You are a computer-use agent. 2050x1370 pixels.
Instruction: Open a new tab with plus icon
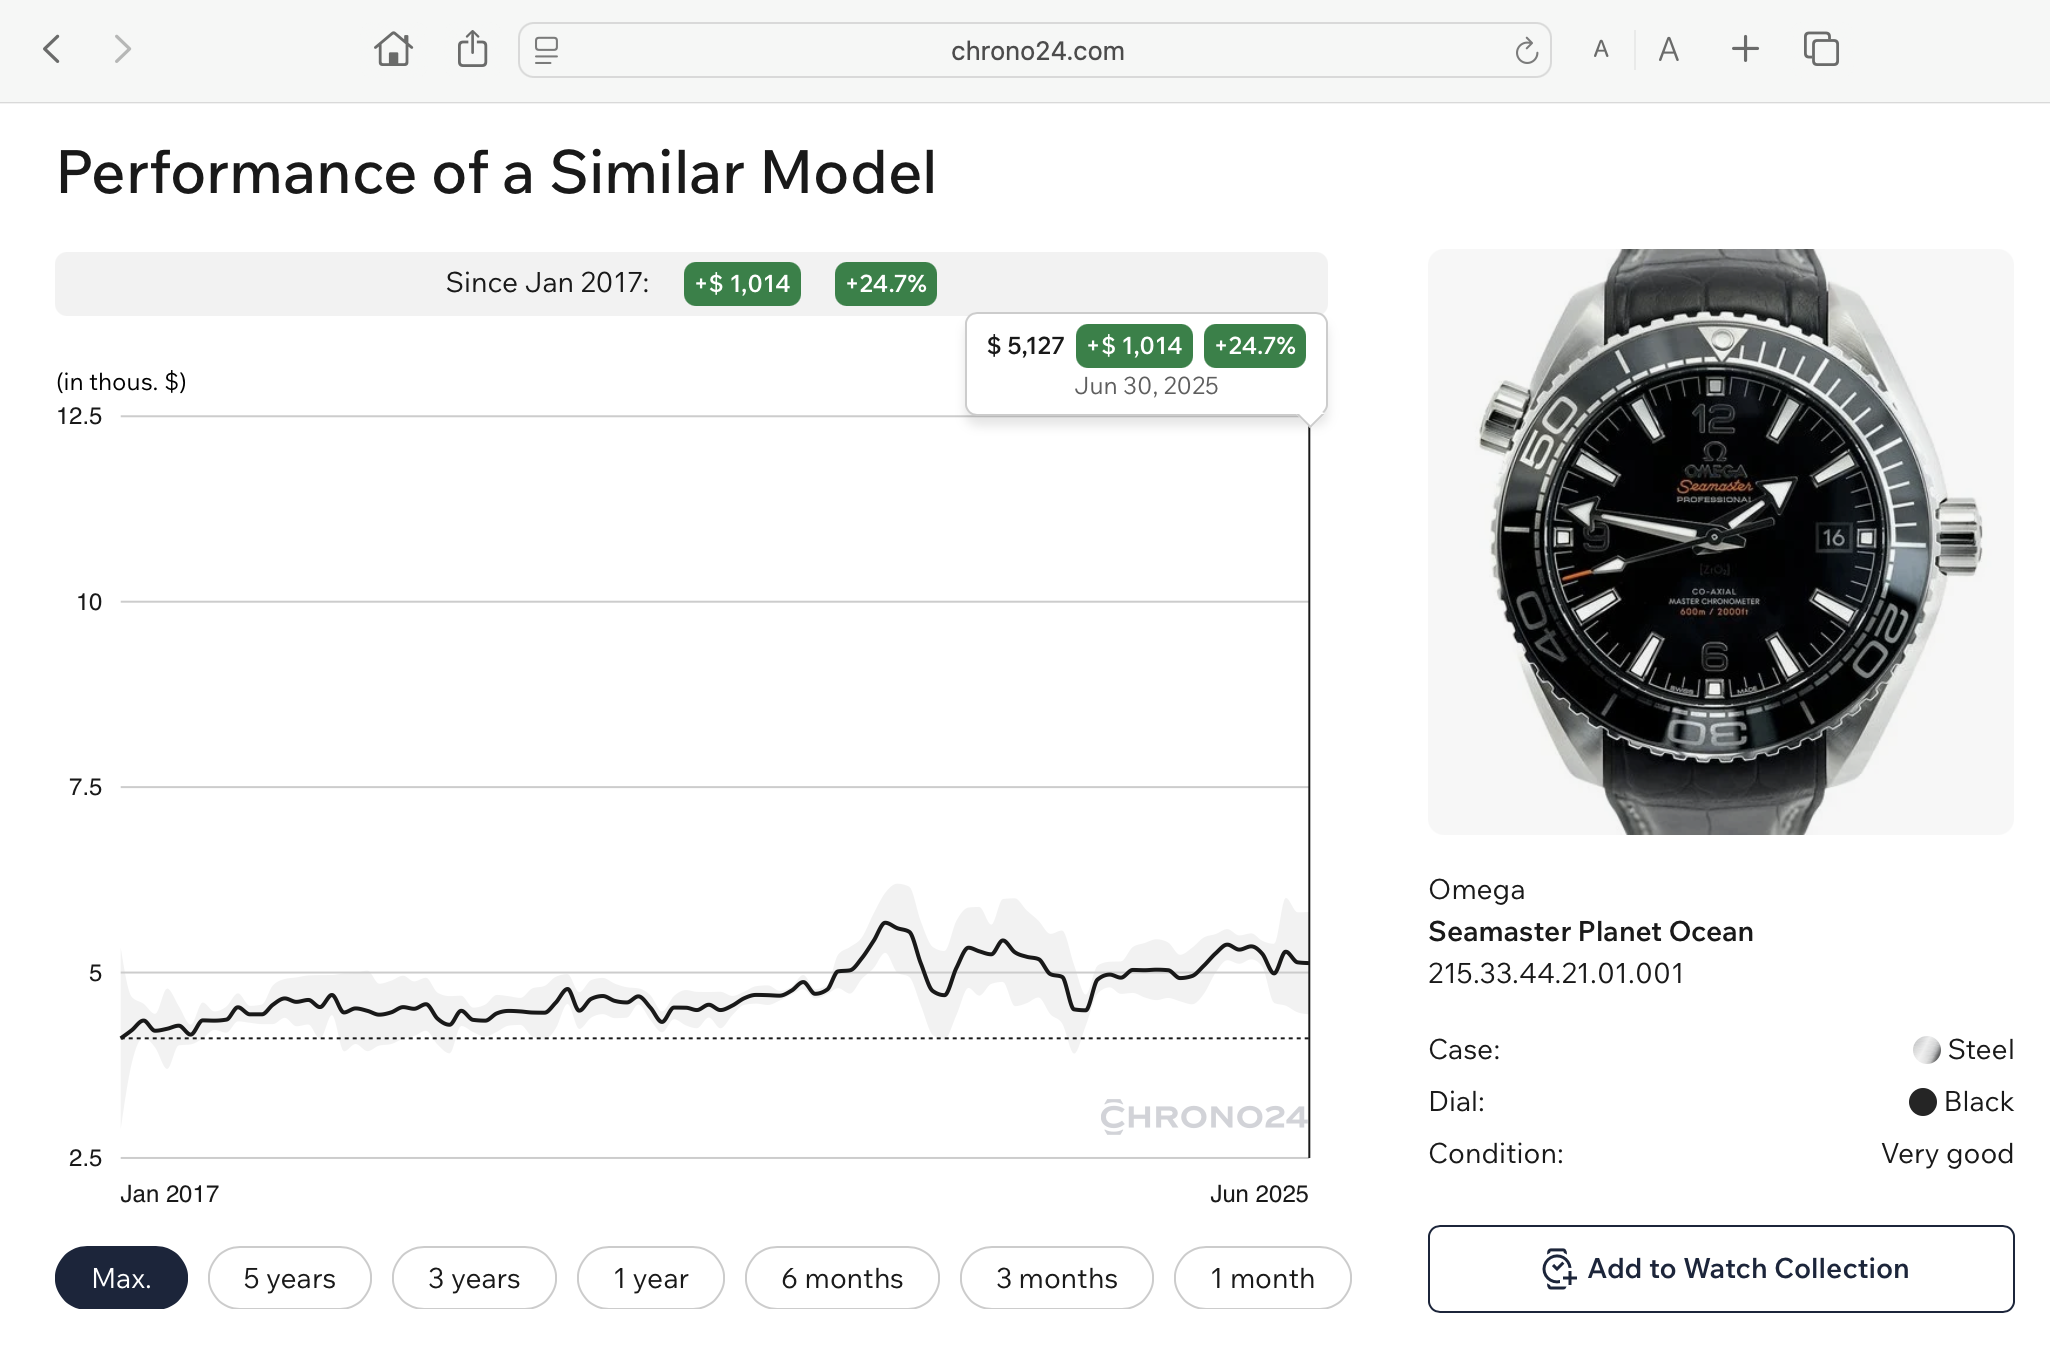[x=1745, y=49]
